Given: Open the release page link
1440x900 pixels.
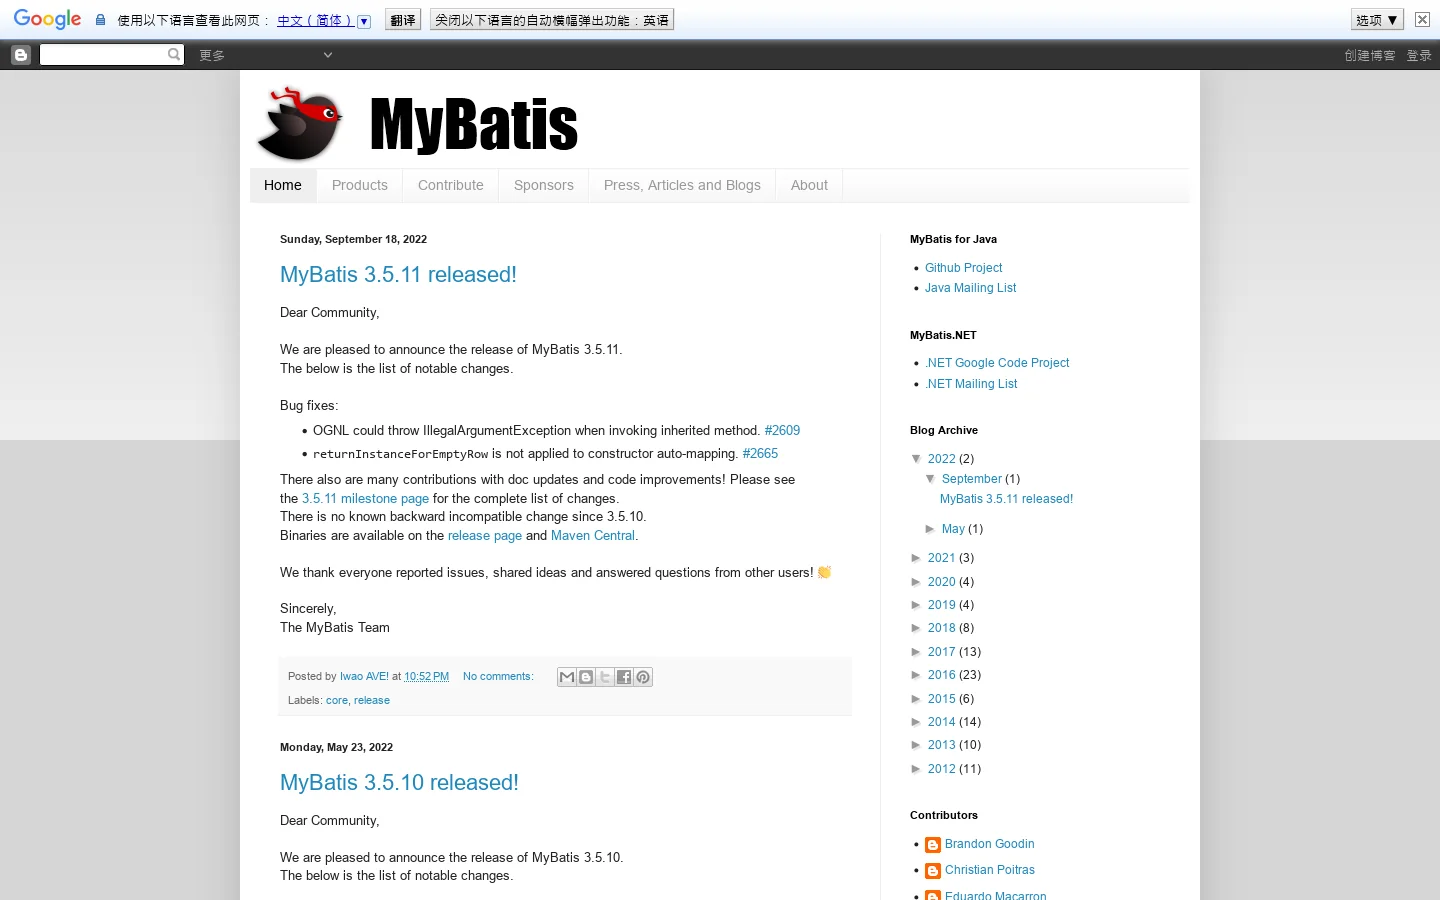Looking at the screenshot, I should 485,536.
